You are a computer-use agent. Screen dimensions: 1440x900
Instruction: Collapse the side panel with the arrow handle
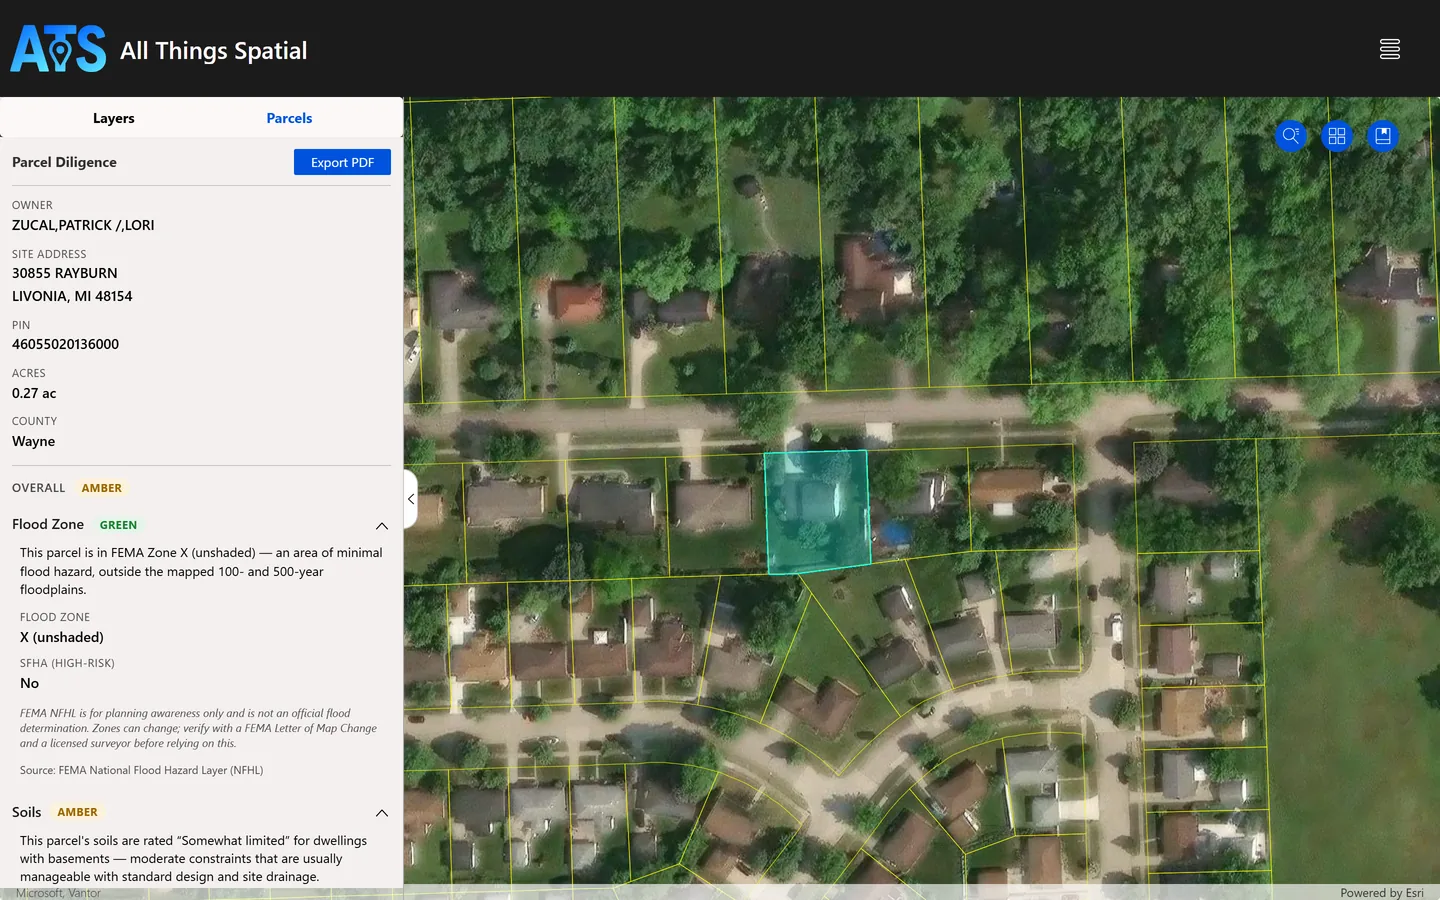(411, 499)
